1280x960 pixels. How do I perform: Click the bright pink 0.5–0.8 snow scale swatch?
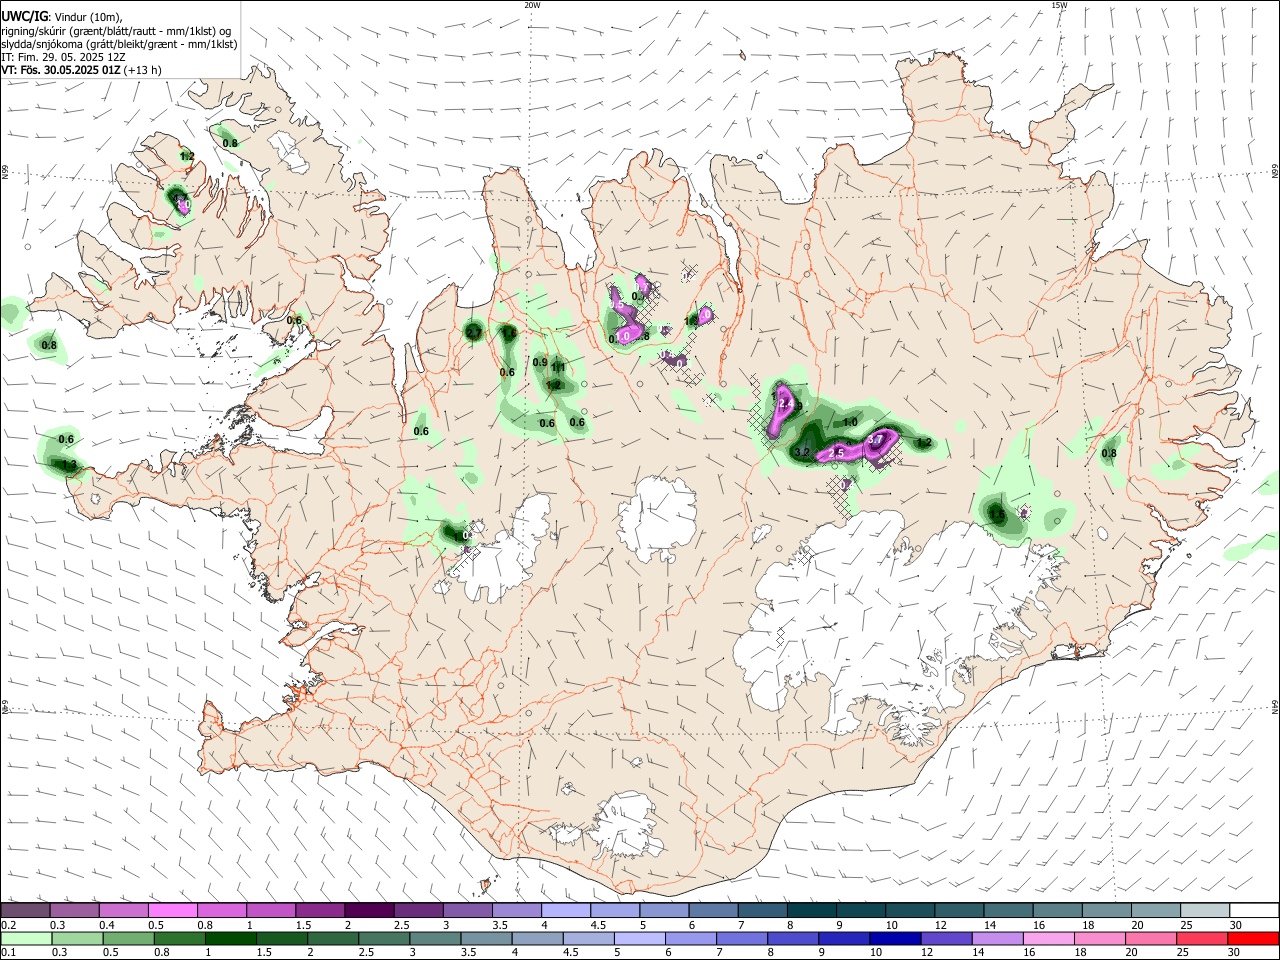click(172, 911)
